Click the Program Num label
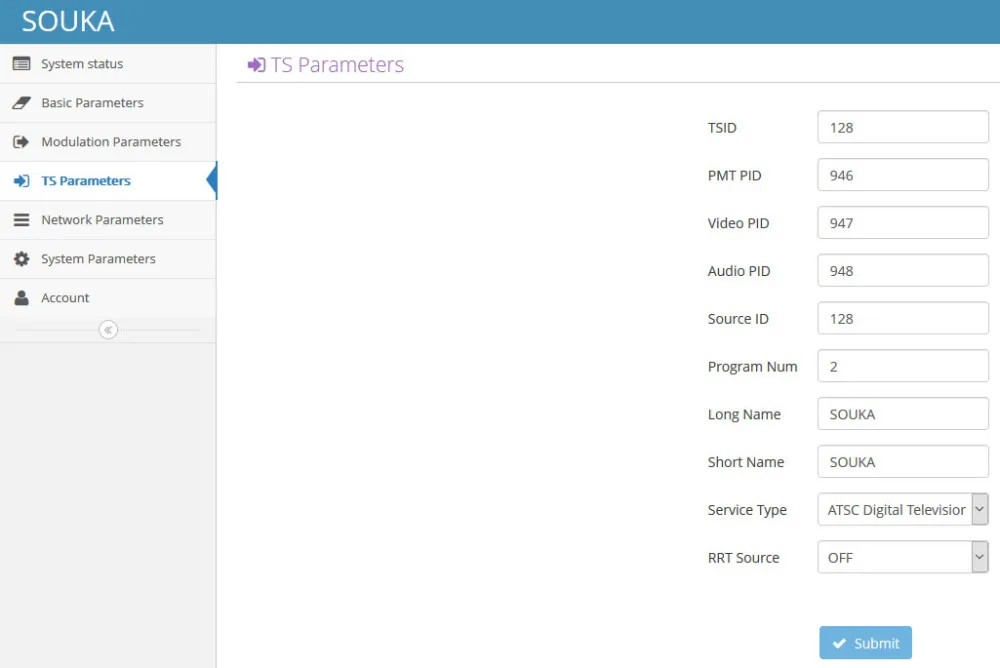The image size is (1000, 668). pyautogui.click(x=752, y=367)
